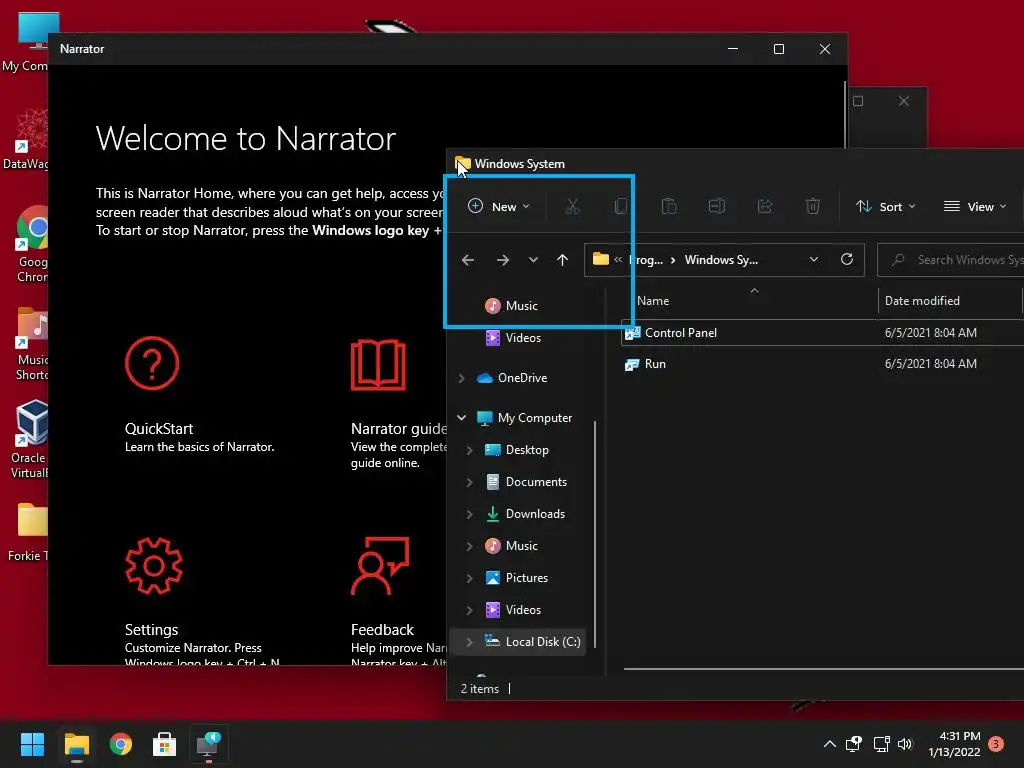Expand the Local Disk (C:) node
This screenshot has width=1024, height=768.
pyautogui.click(x=470, y=642)
